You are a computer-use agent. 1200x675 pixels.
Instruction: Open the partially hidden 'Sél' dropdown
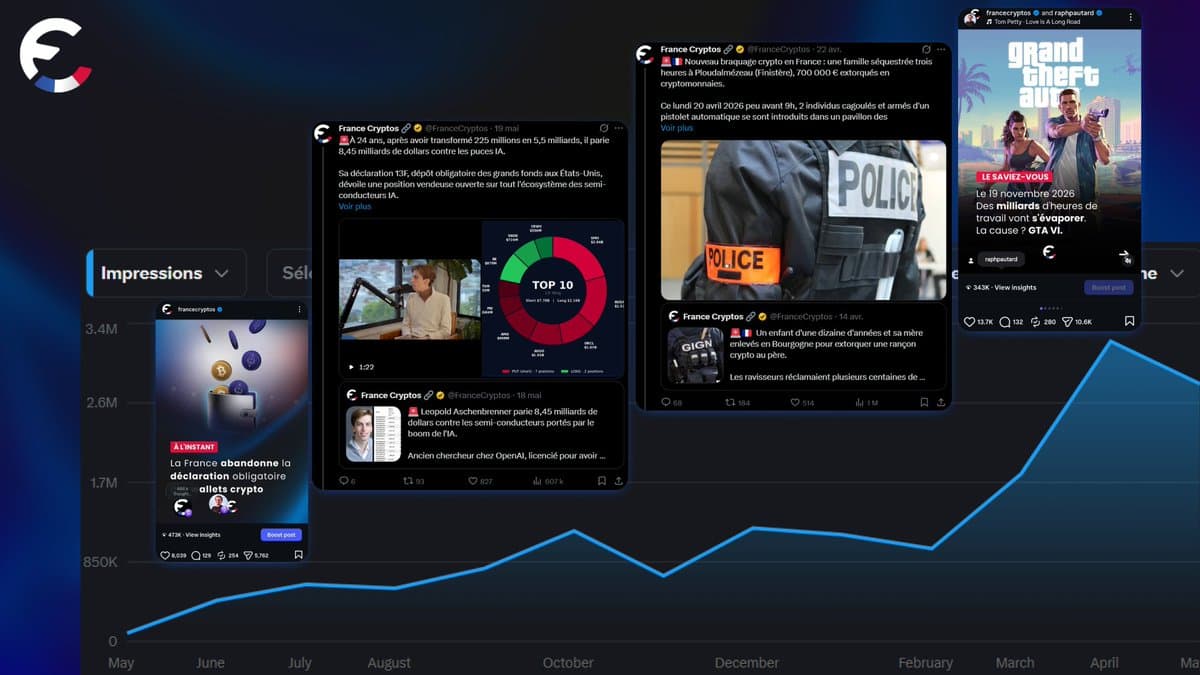pos(290,273)
